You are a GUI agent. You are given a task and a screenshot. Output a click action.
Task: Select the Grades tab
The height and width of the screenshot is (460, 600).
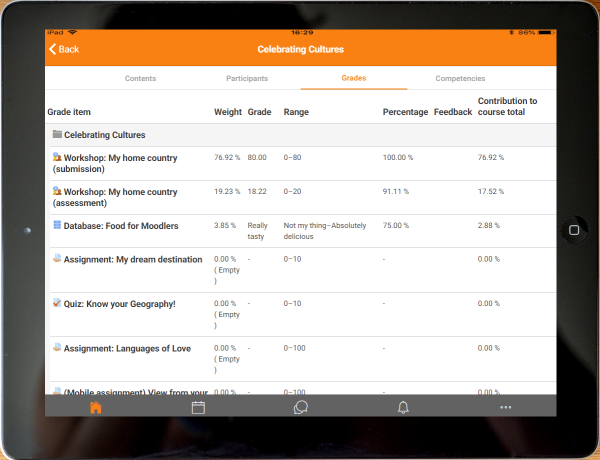353,78
